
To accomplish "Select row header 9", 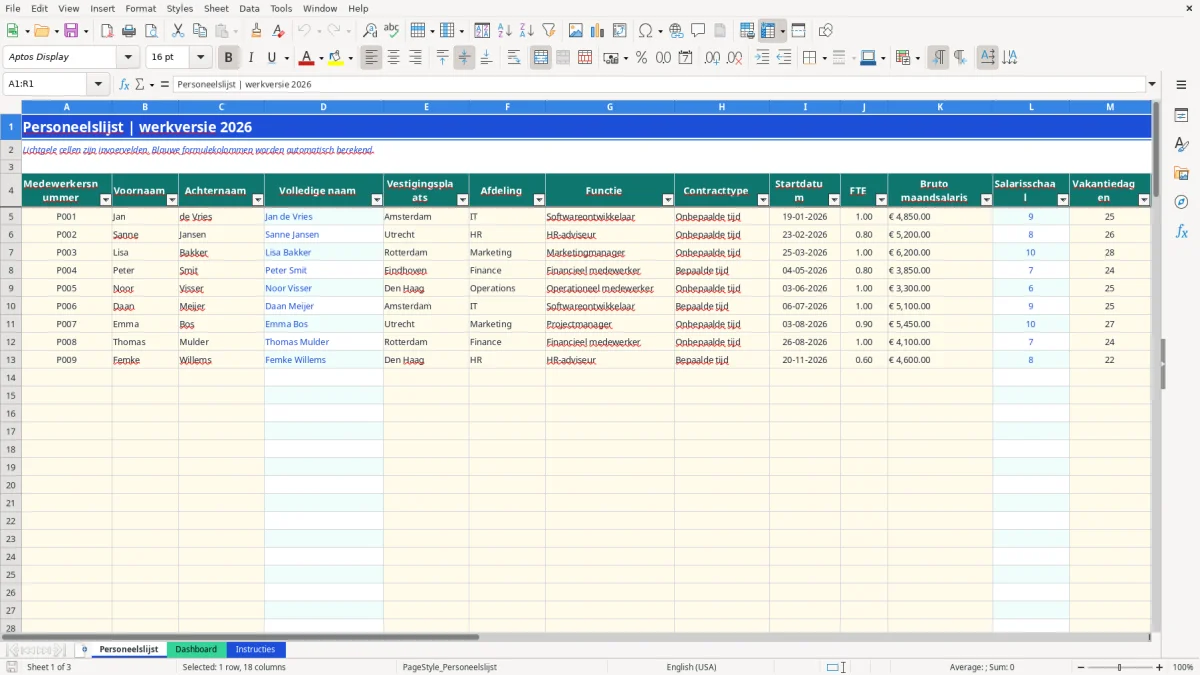I will pos(11,288).
